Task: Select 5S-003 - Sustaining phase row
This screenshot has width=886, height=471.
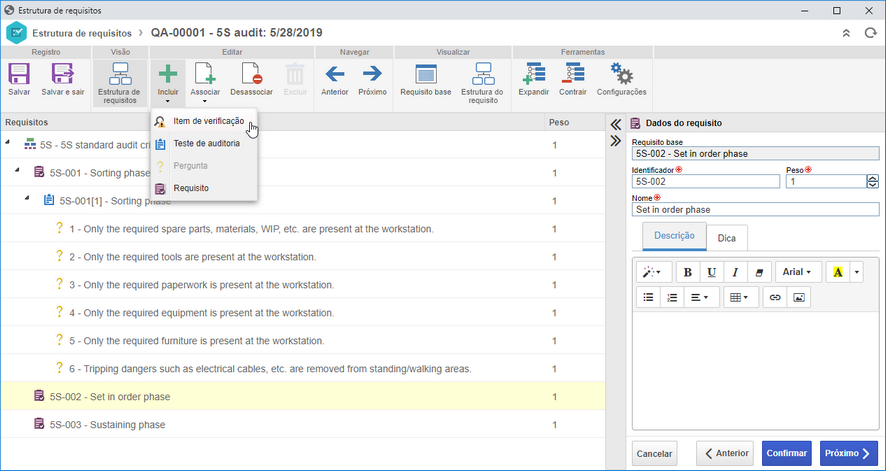Action: click(302, 424)
